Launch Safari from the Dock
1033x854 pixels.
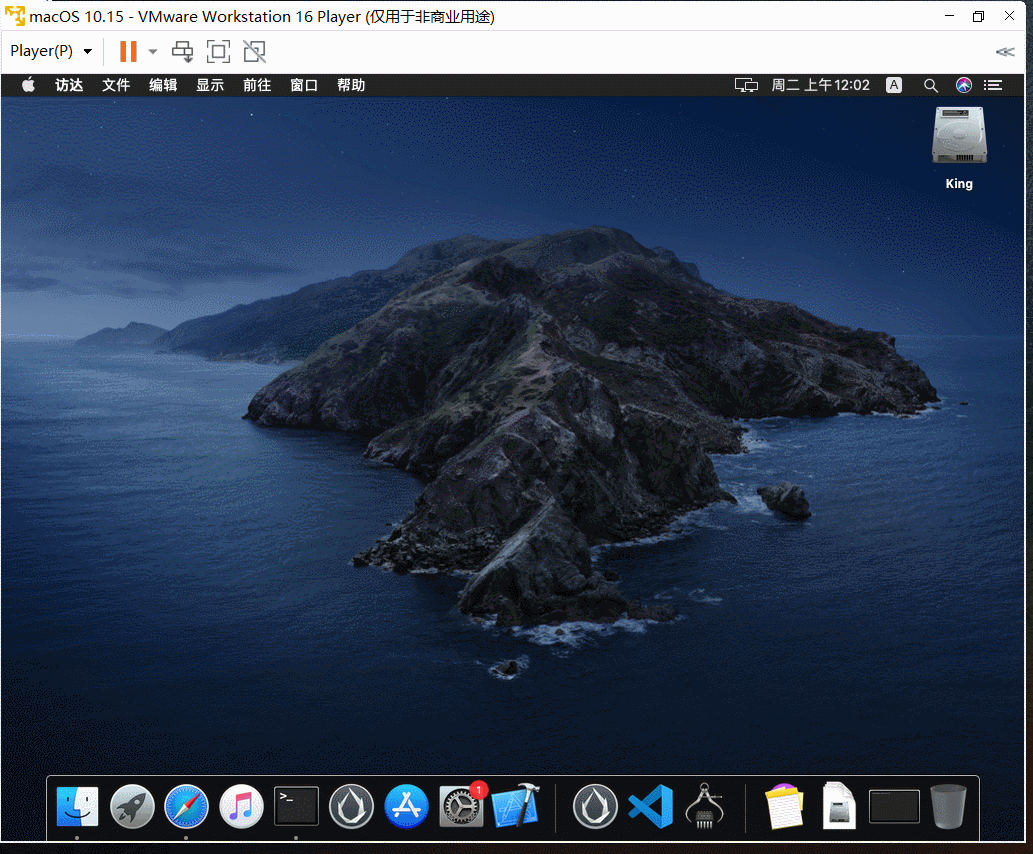(186, 807)
